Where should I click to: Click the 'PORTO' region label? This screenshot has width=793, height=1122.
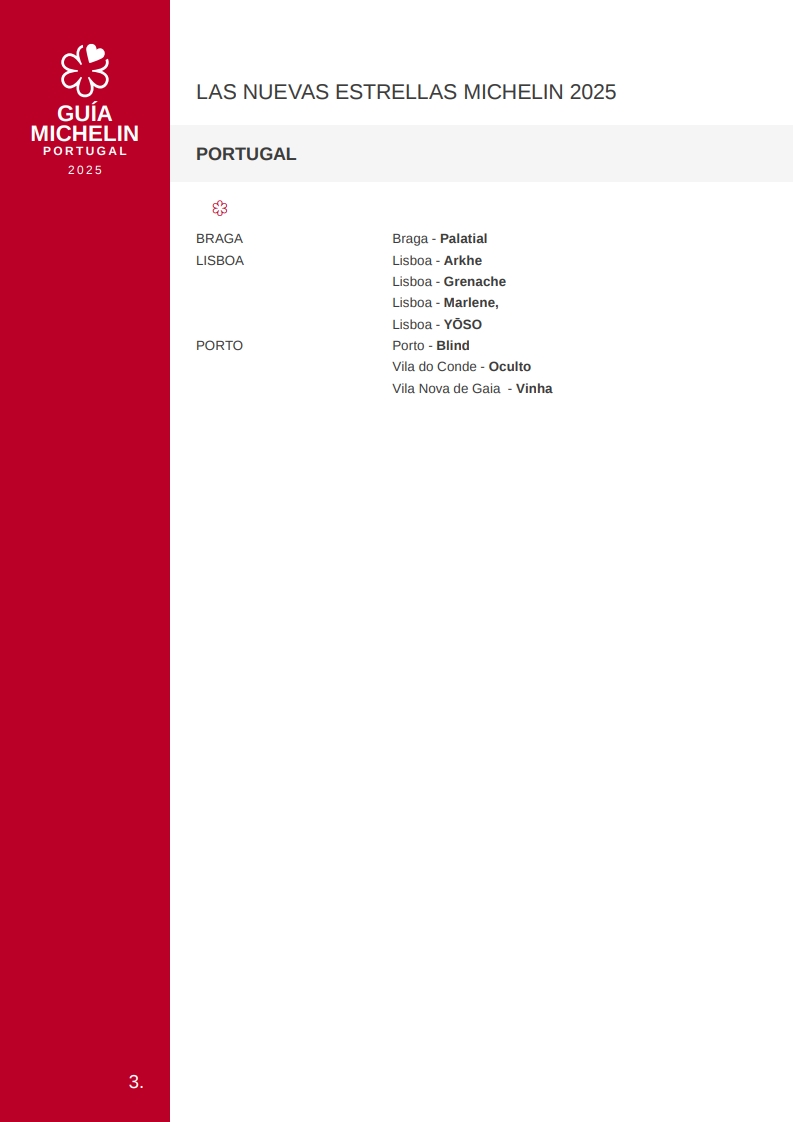coord(220,346)
